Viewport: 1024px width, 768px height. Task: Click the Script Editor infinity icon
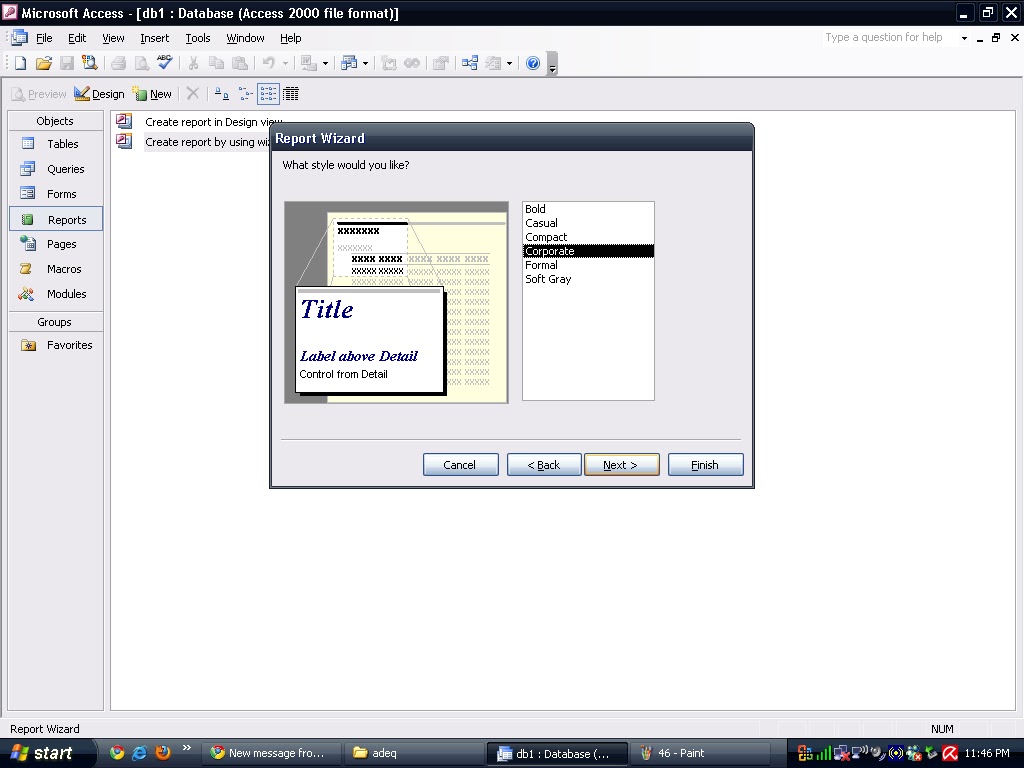(412, 63)
